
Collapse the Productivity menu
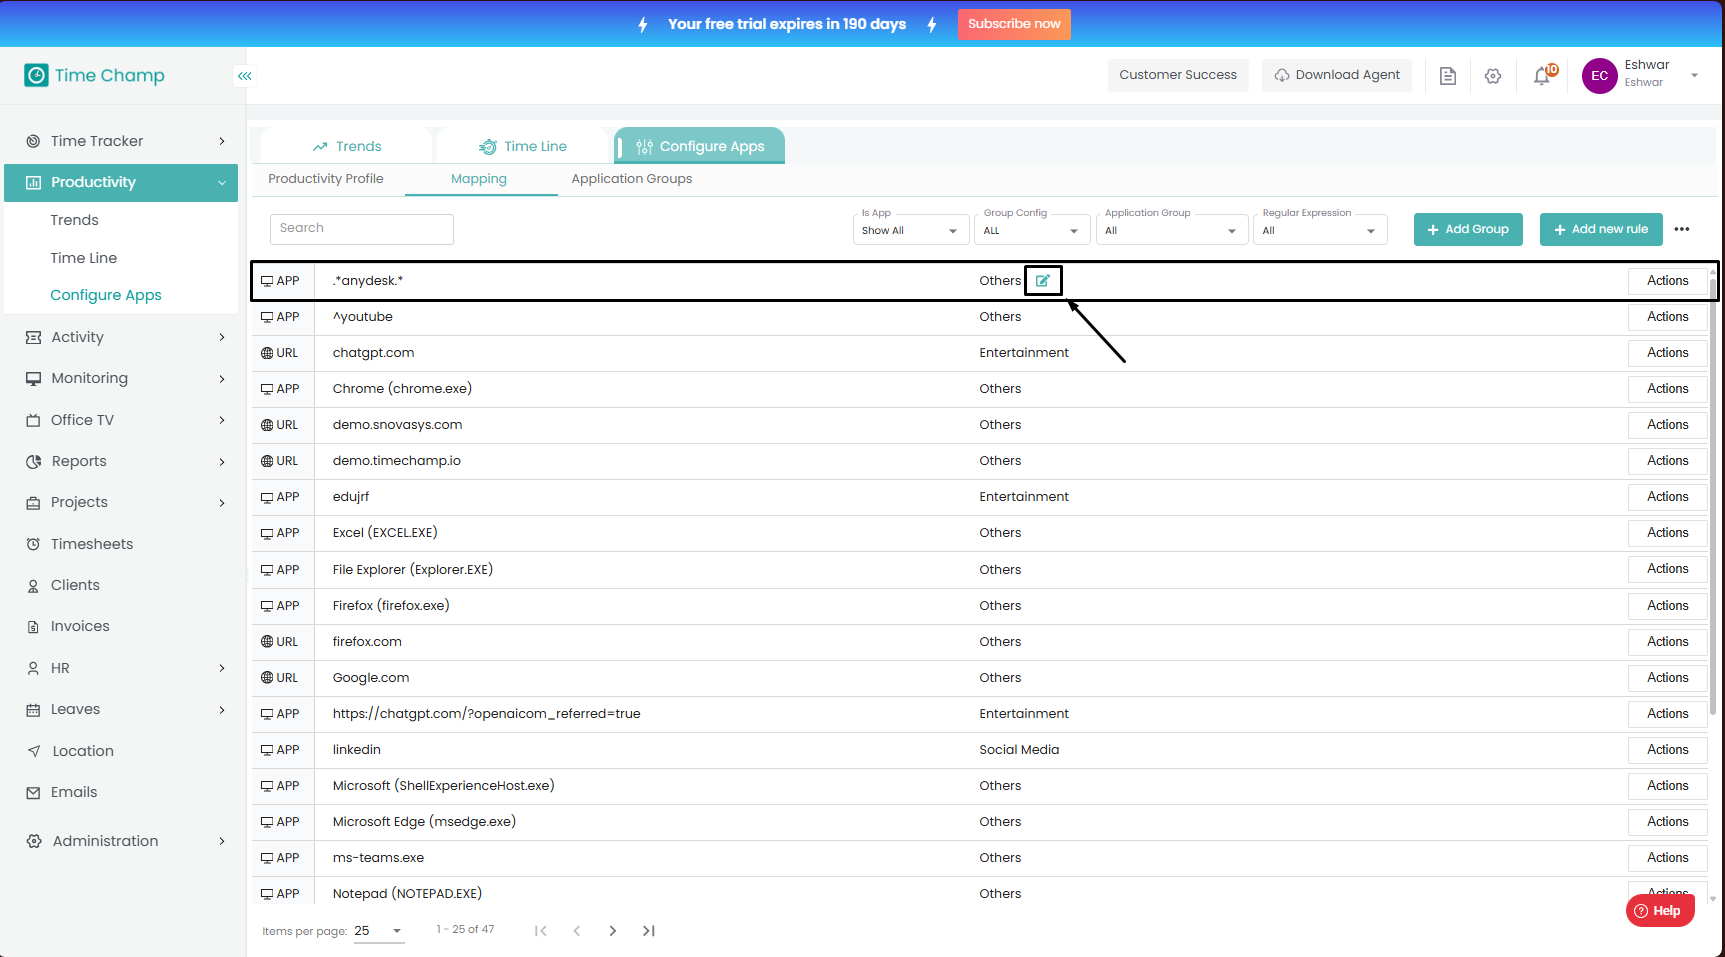pos(222,183)
